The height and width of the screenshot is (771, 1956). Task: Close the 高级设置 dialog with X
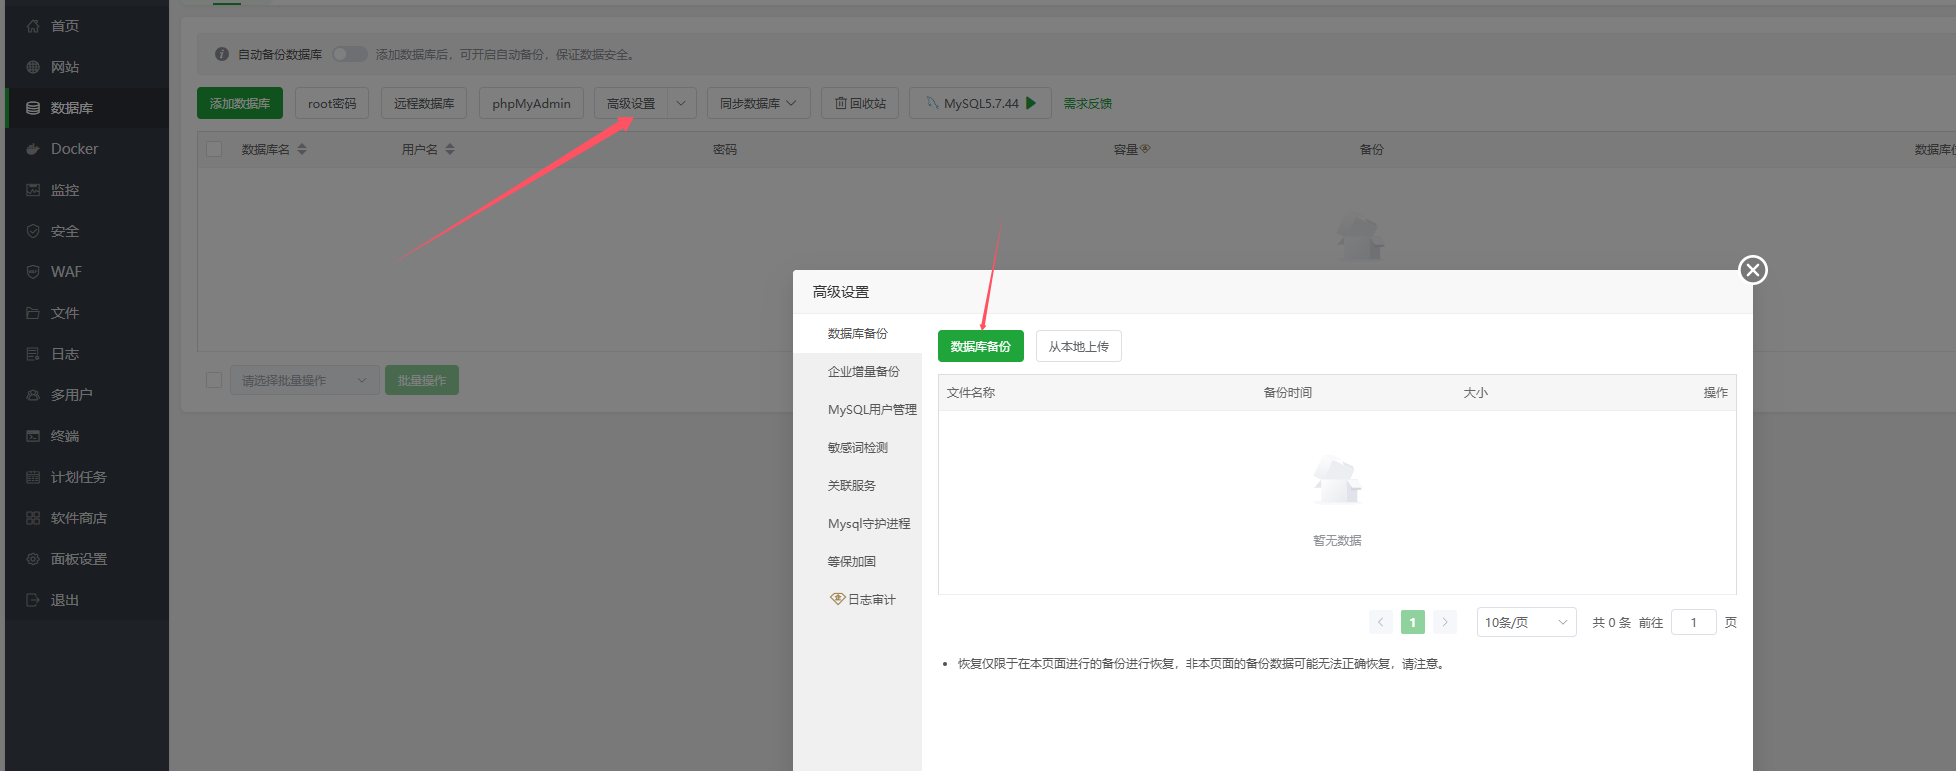click(1753, 270)
